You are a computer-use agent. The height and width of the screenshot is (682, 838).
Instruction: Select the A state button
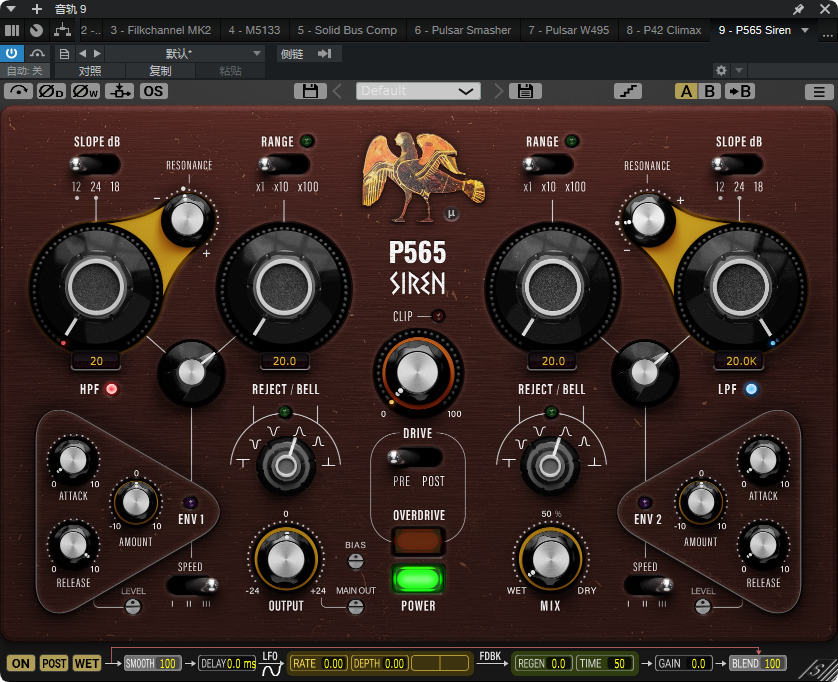[686, 91]
